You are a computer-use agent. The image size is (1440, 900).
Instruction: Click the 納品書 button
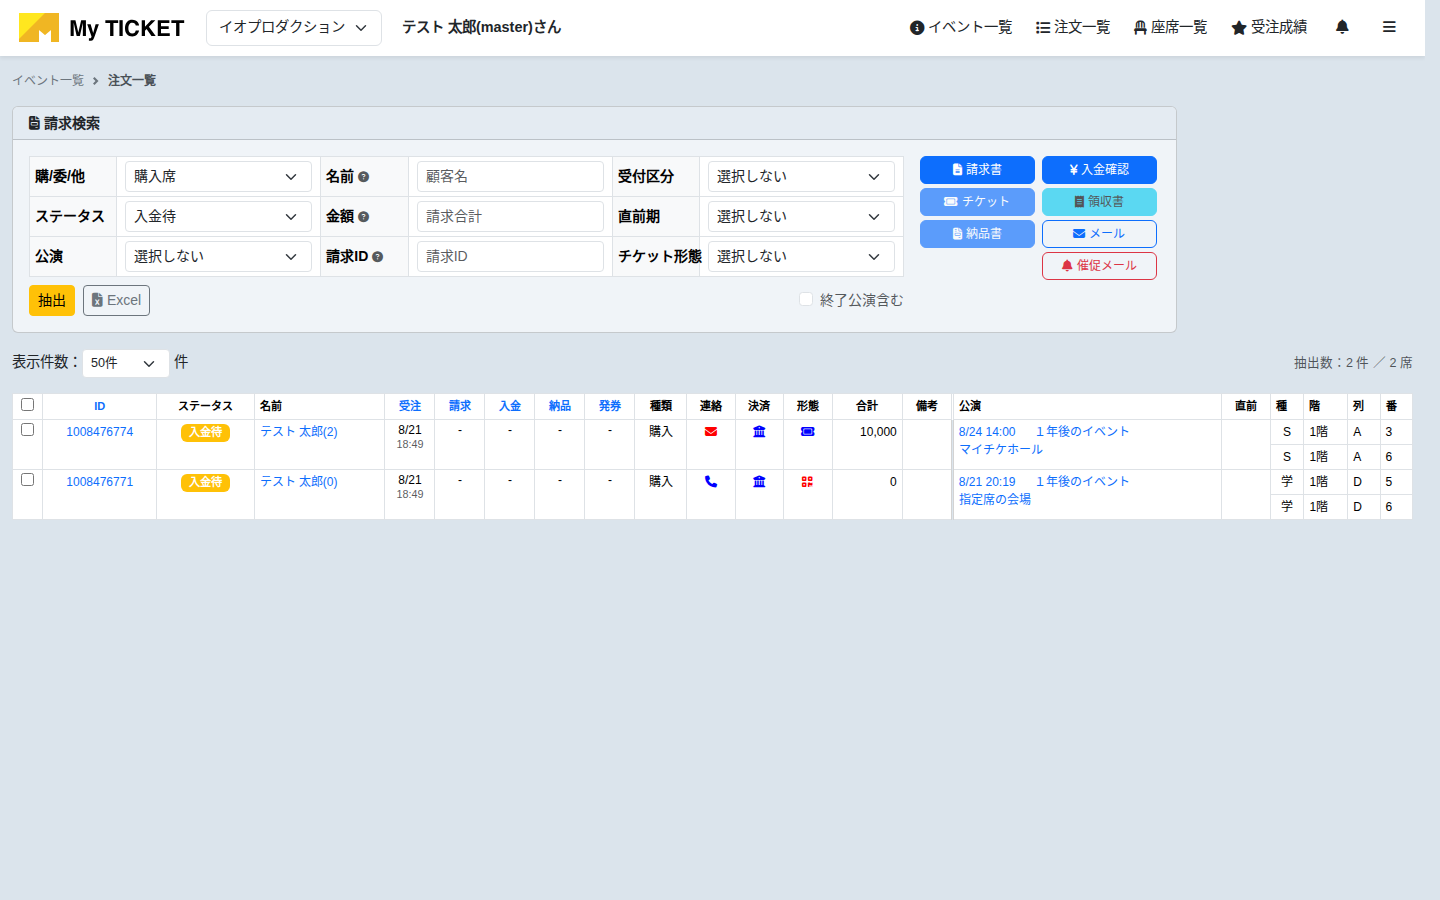pyautogui.click(x=977, y=234)
